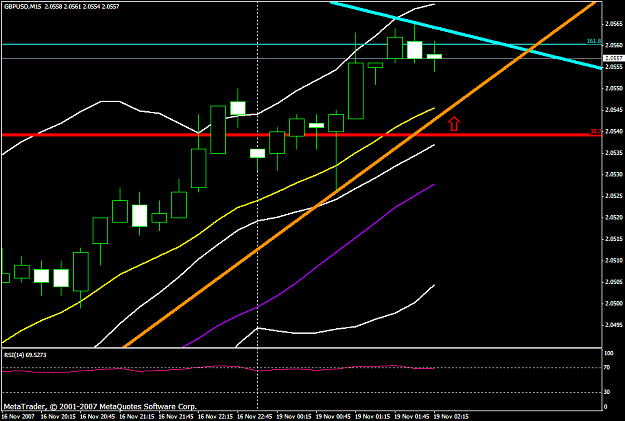Click the rightmost candle at 19 Nov 02:15
625x421 pixels.
(434, 56)
